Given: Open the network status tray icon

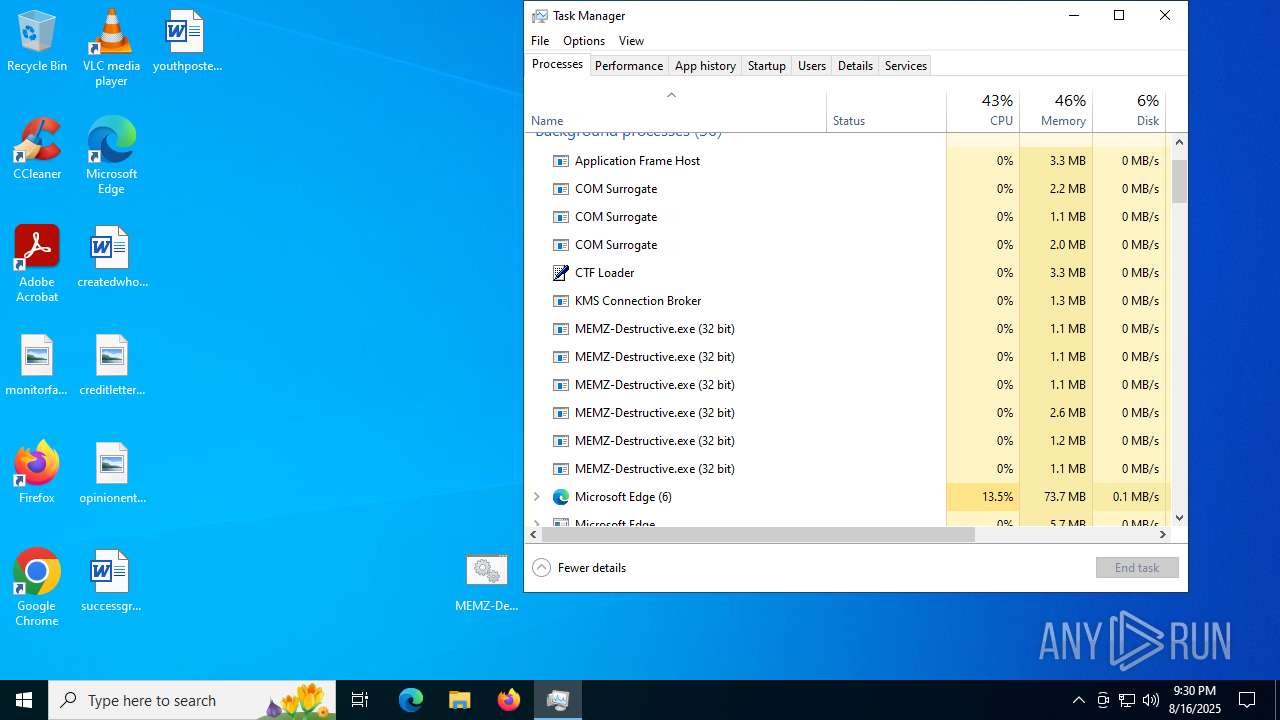Looking at the screenshot, I should point(1127,700).
